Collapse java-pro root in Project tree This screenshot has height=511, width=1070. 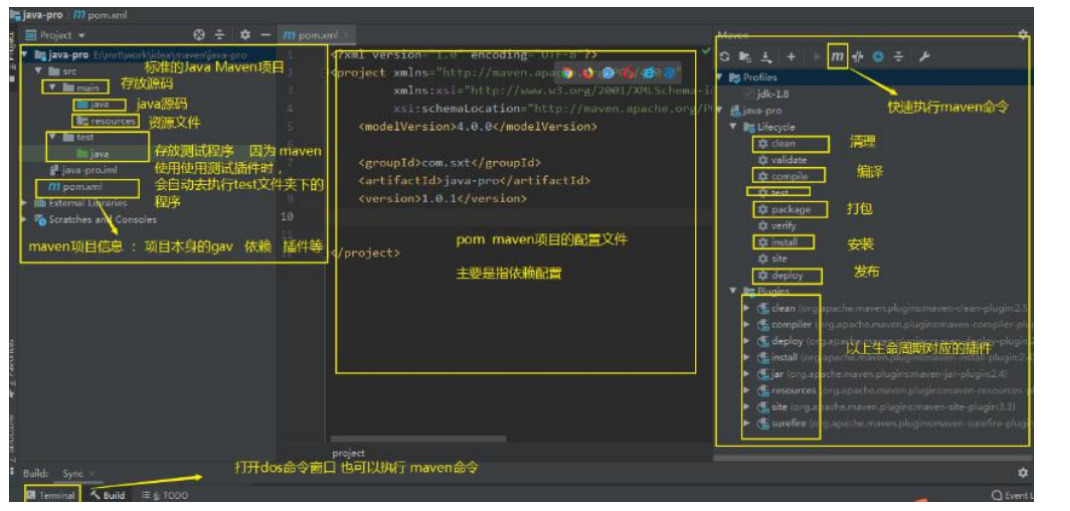coord(25,55)
